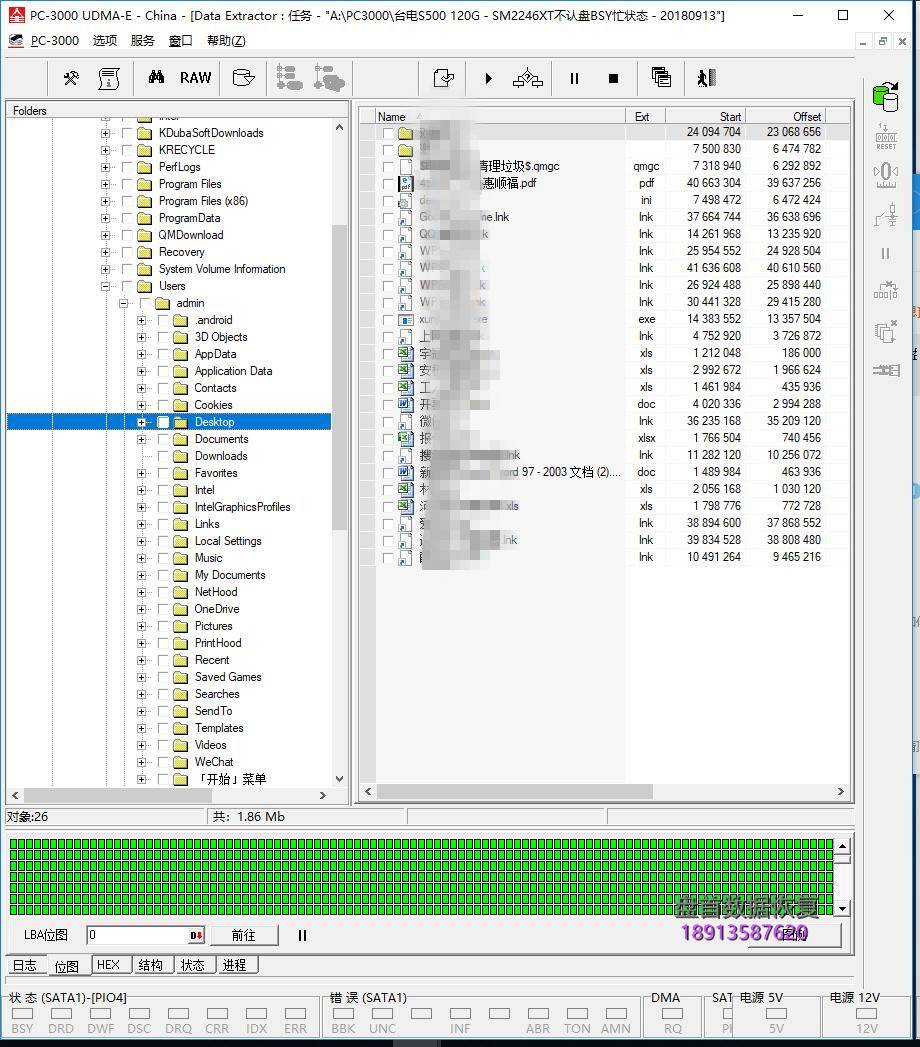Switch to the 日志 tab
This screenshot has height=1047, width=920.
tap(25, 966)
